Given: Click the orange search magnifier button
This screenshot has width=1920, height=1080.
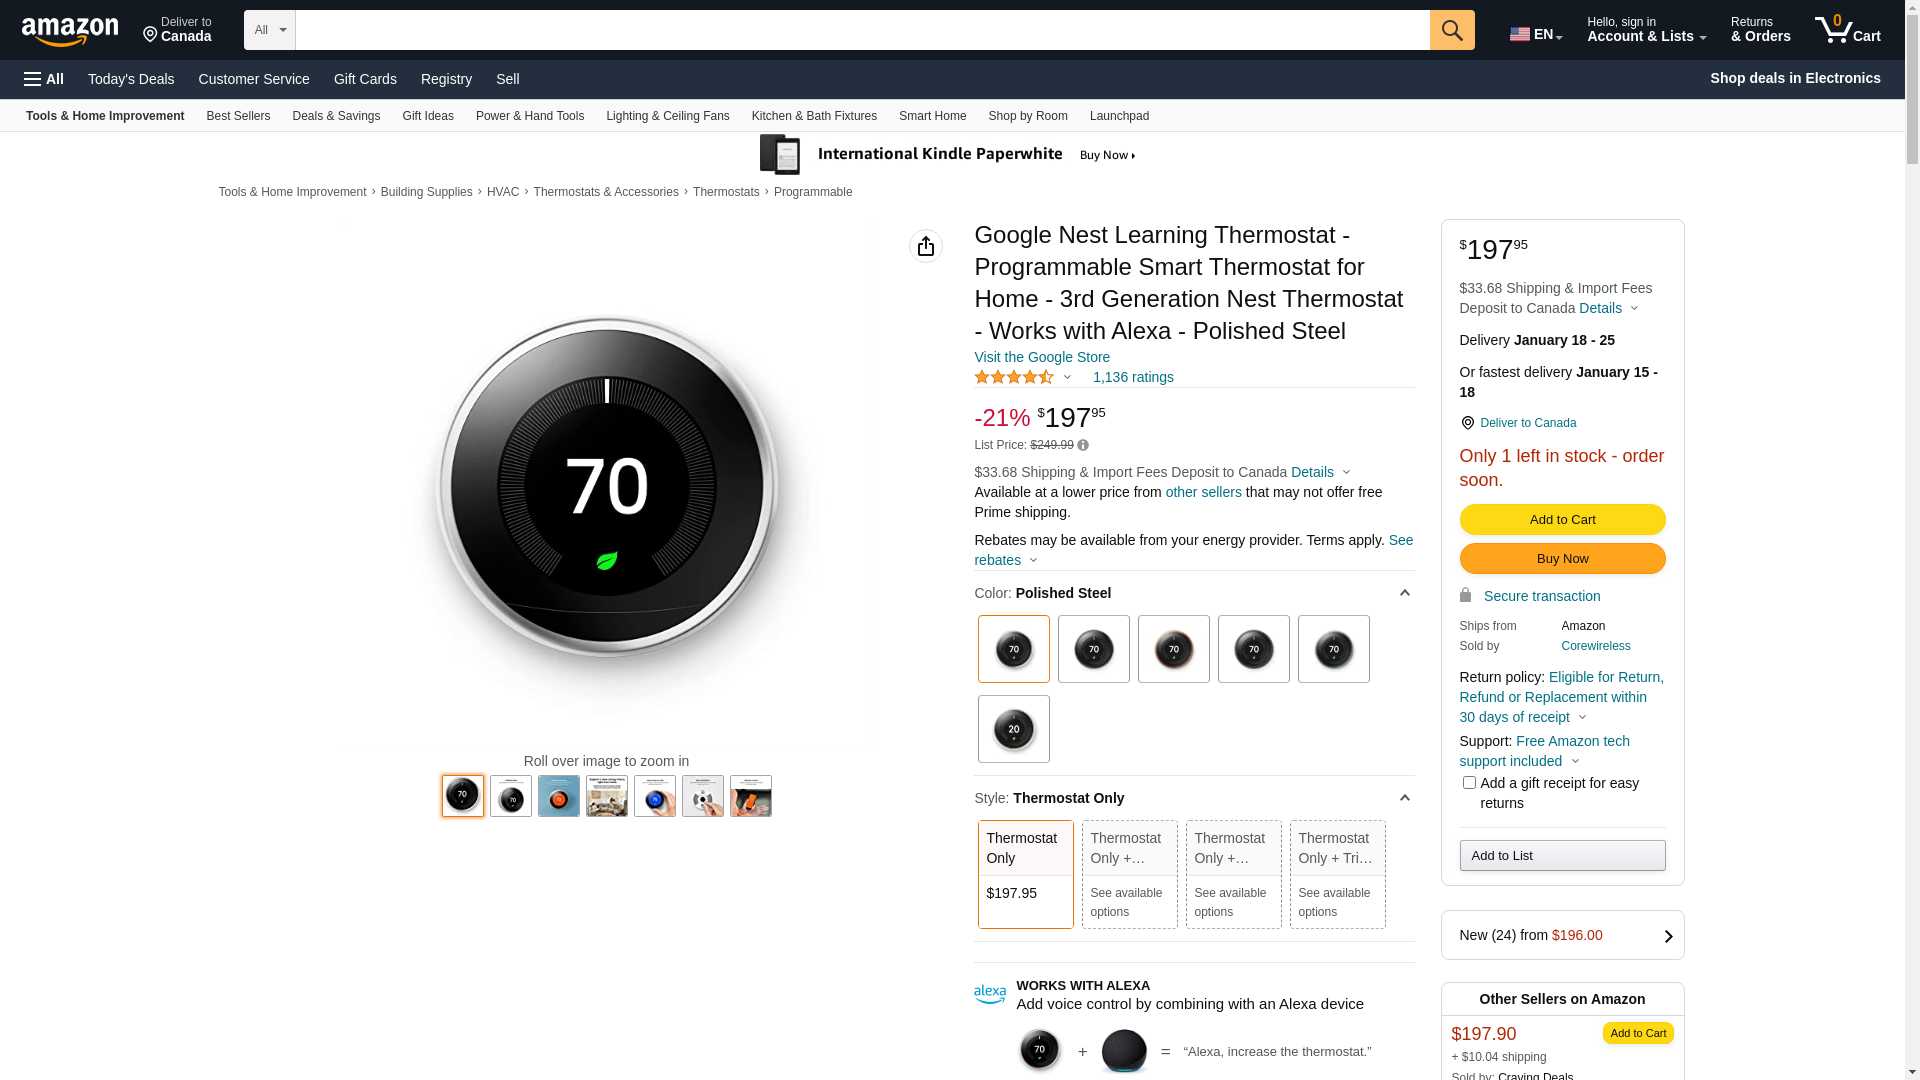Looking at the screenshot, I should click(x=1451, y=30).
